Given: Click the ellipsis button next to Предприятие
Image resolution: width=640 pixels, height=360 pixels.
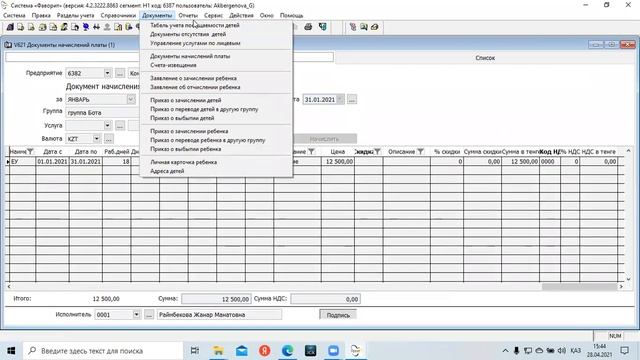Looking at the screenshot, I should [120, 73].
